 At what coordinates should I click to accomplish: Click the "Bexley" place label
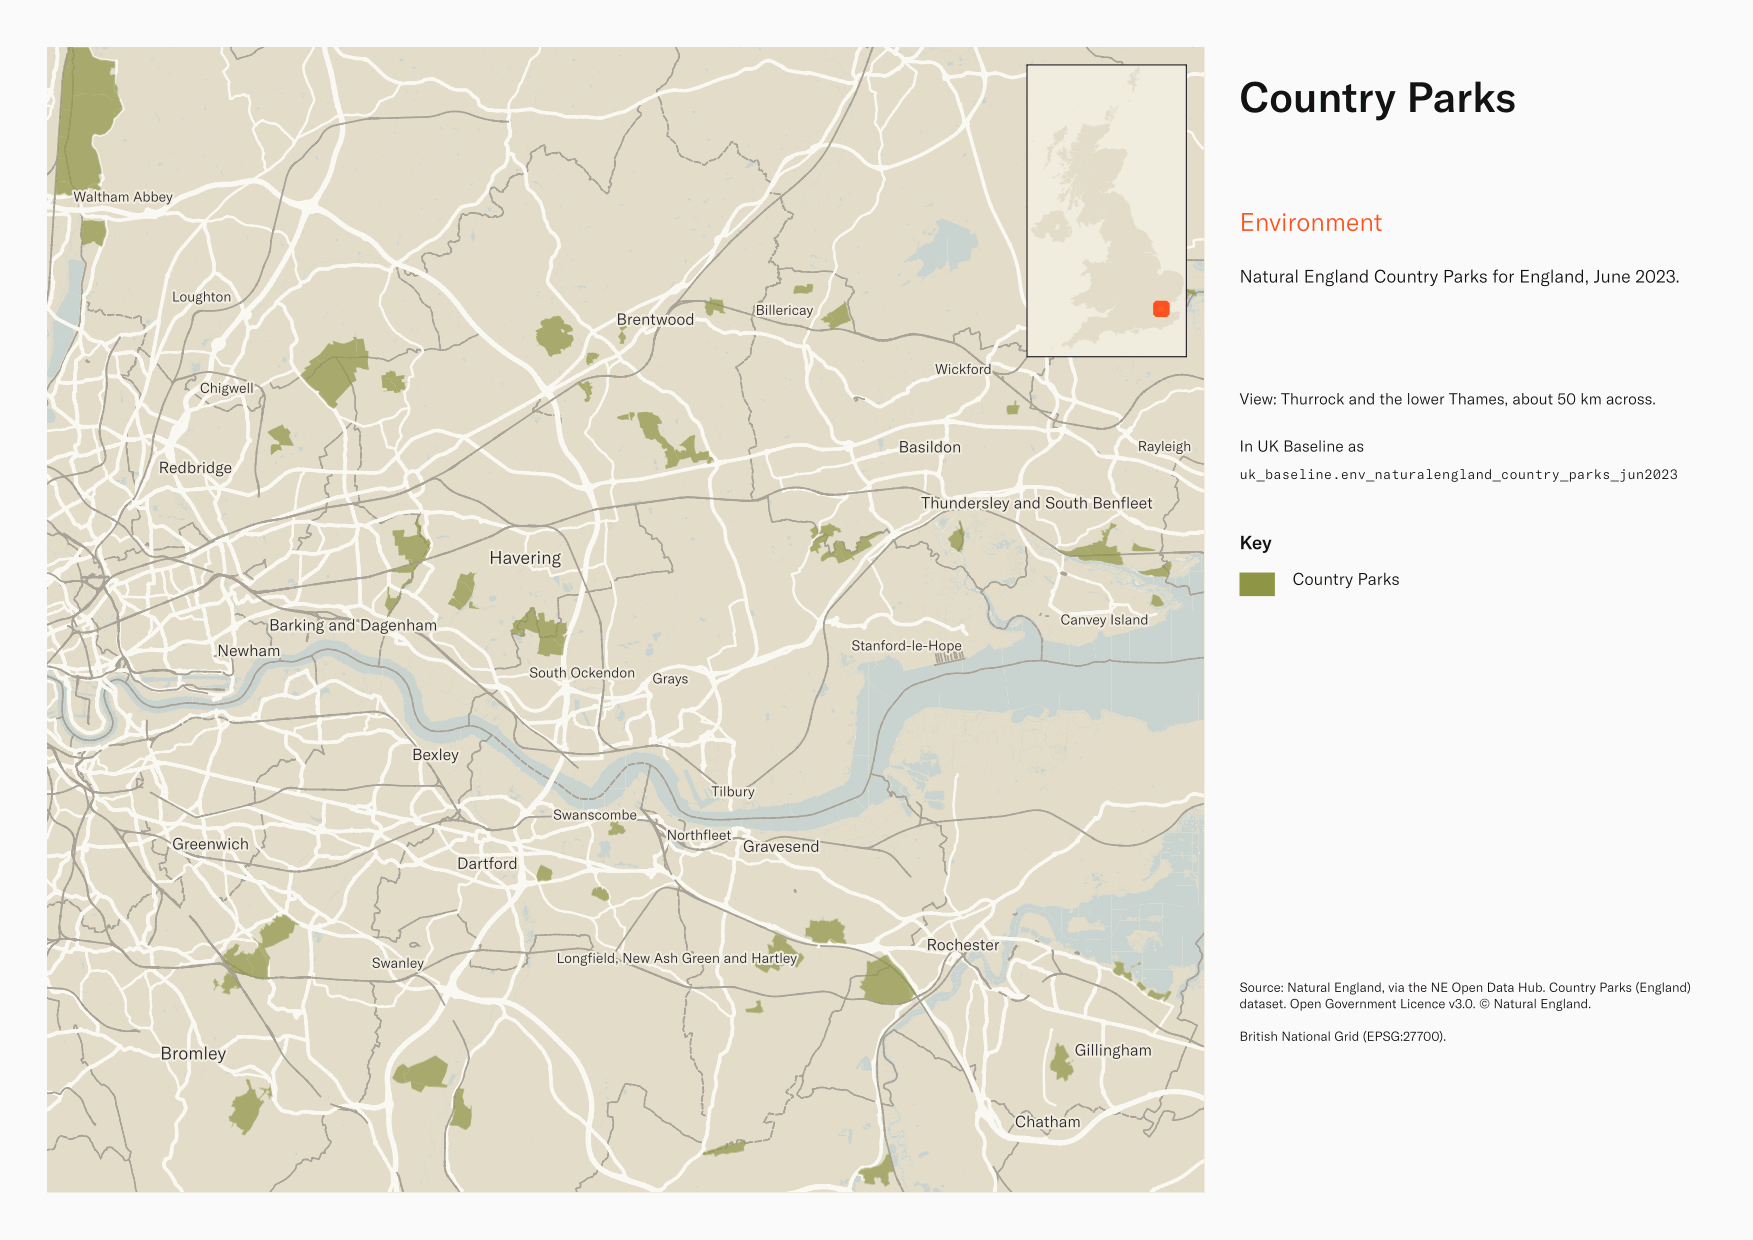(435, 755)
